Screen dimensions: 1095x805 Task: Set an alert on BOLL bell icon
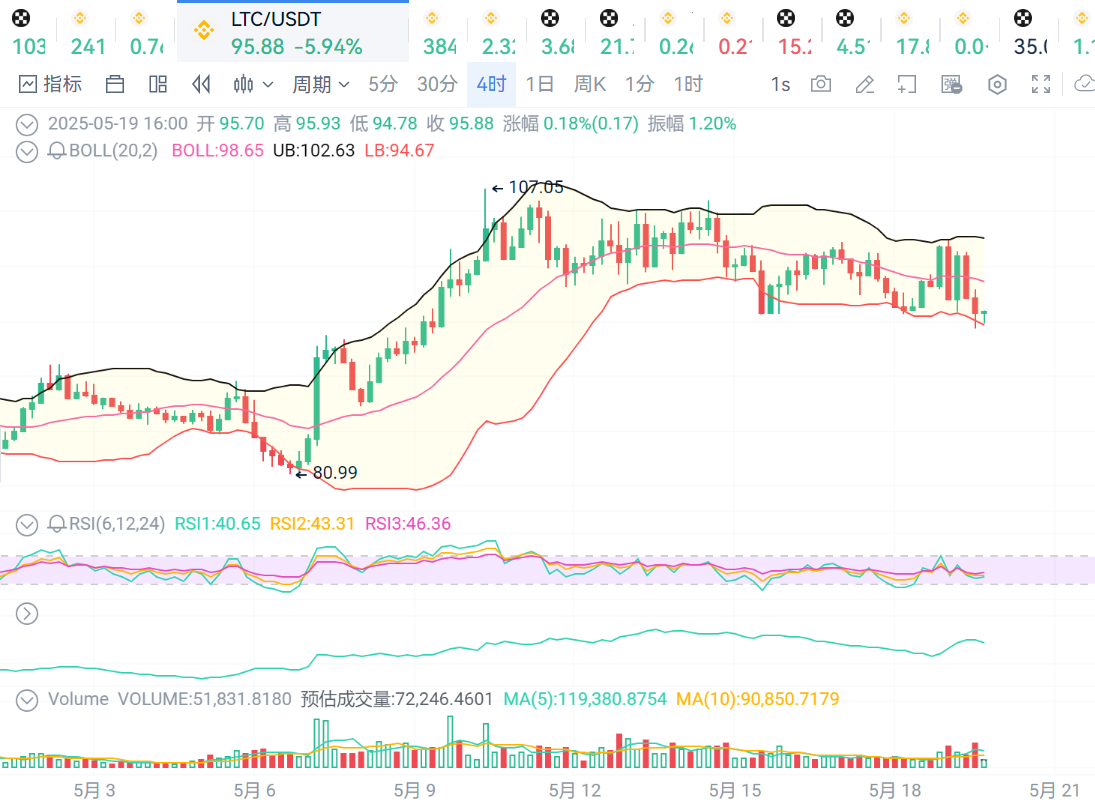click(x=57, y=151)
